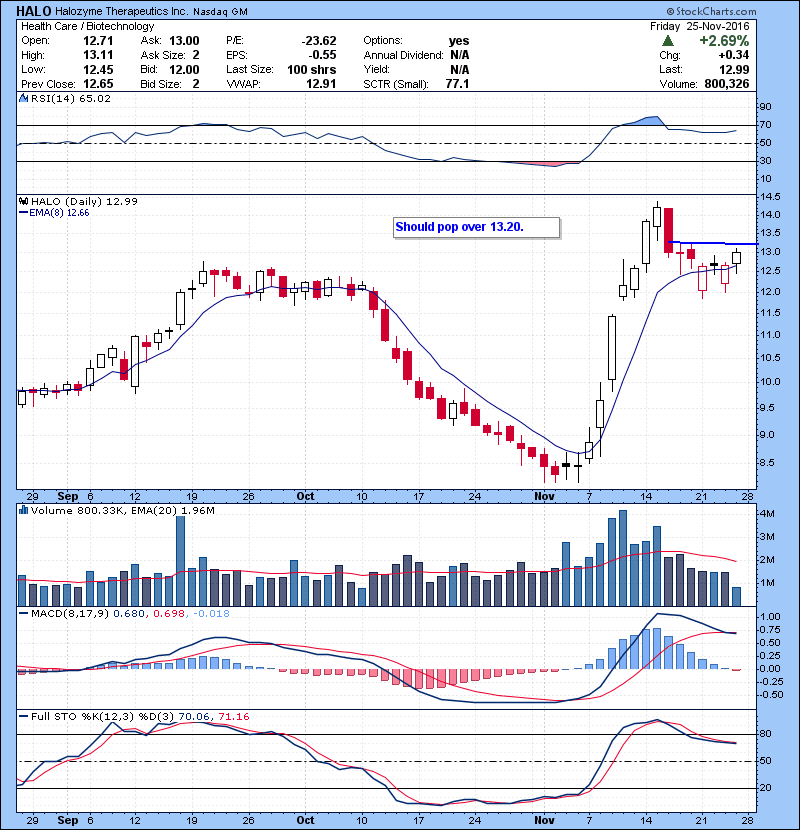This screenshot has height=830, width=800.
Task: Click the Volume bar icon in volume panel
Action: coord(23,510)
